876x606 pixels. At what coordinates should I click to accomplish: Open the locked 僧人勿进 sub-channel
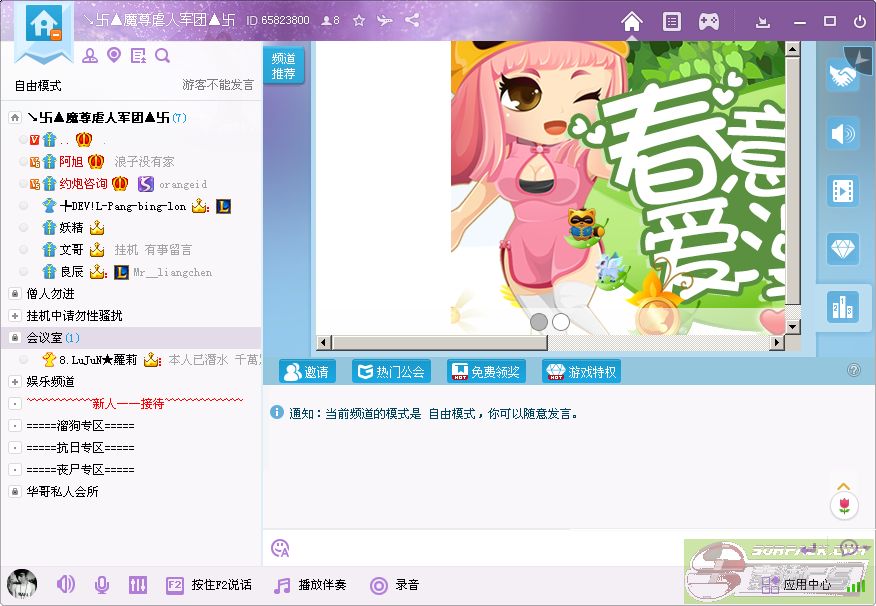pyautogui.click(x=50, y=294)
